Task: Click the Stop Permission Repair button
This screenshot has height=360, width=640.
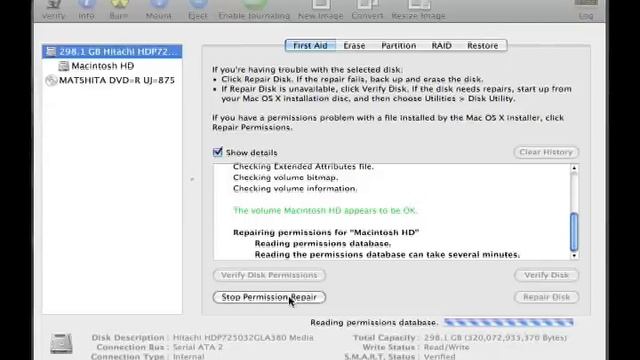Action: 269,297
